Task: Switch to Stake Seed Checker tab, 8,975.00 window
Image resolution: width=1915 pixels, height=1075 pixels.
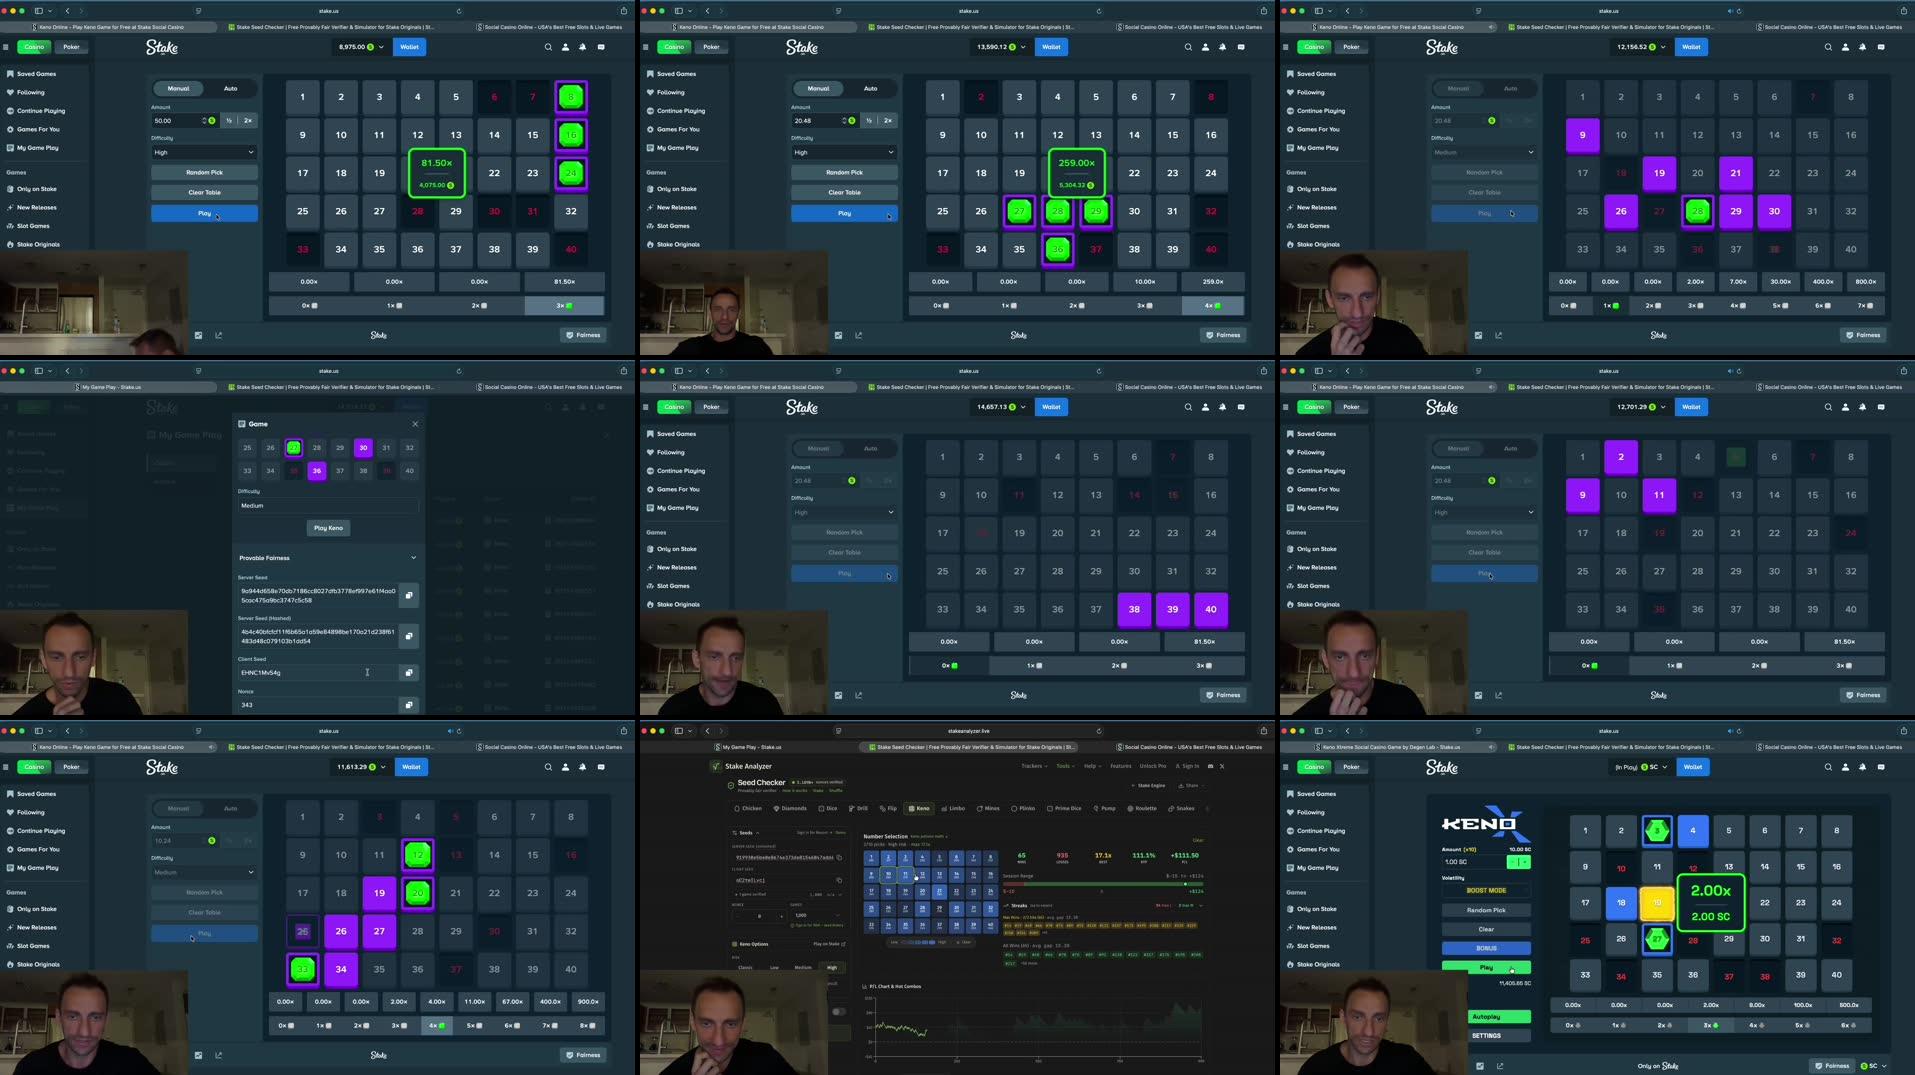Action: click(331, 27)
